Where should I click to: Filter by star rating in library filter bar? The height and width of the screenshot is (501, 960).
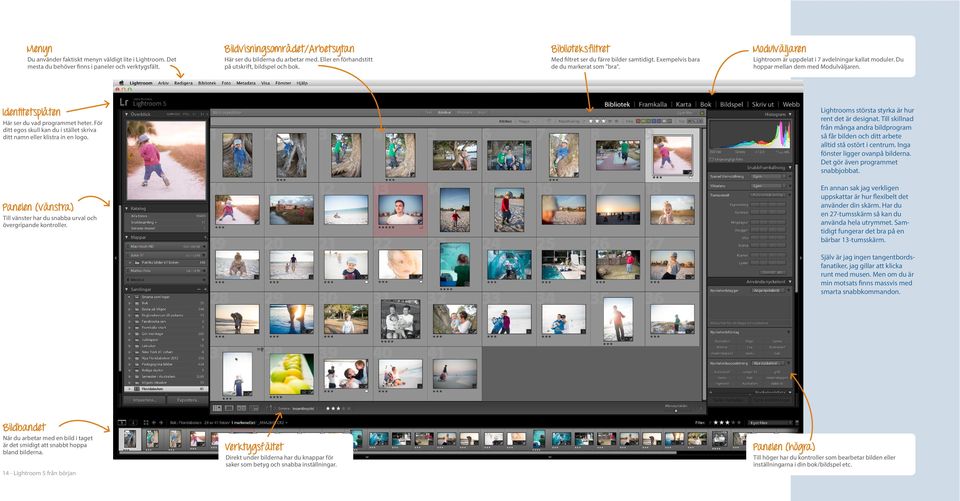click(604, 121)
